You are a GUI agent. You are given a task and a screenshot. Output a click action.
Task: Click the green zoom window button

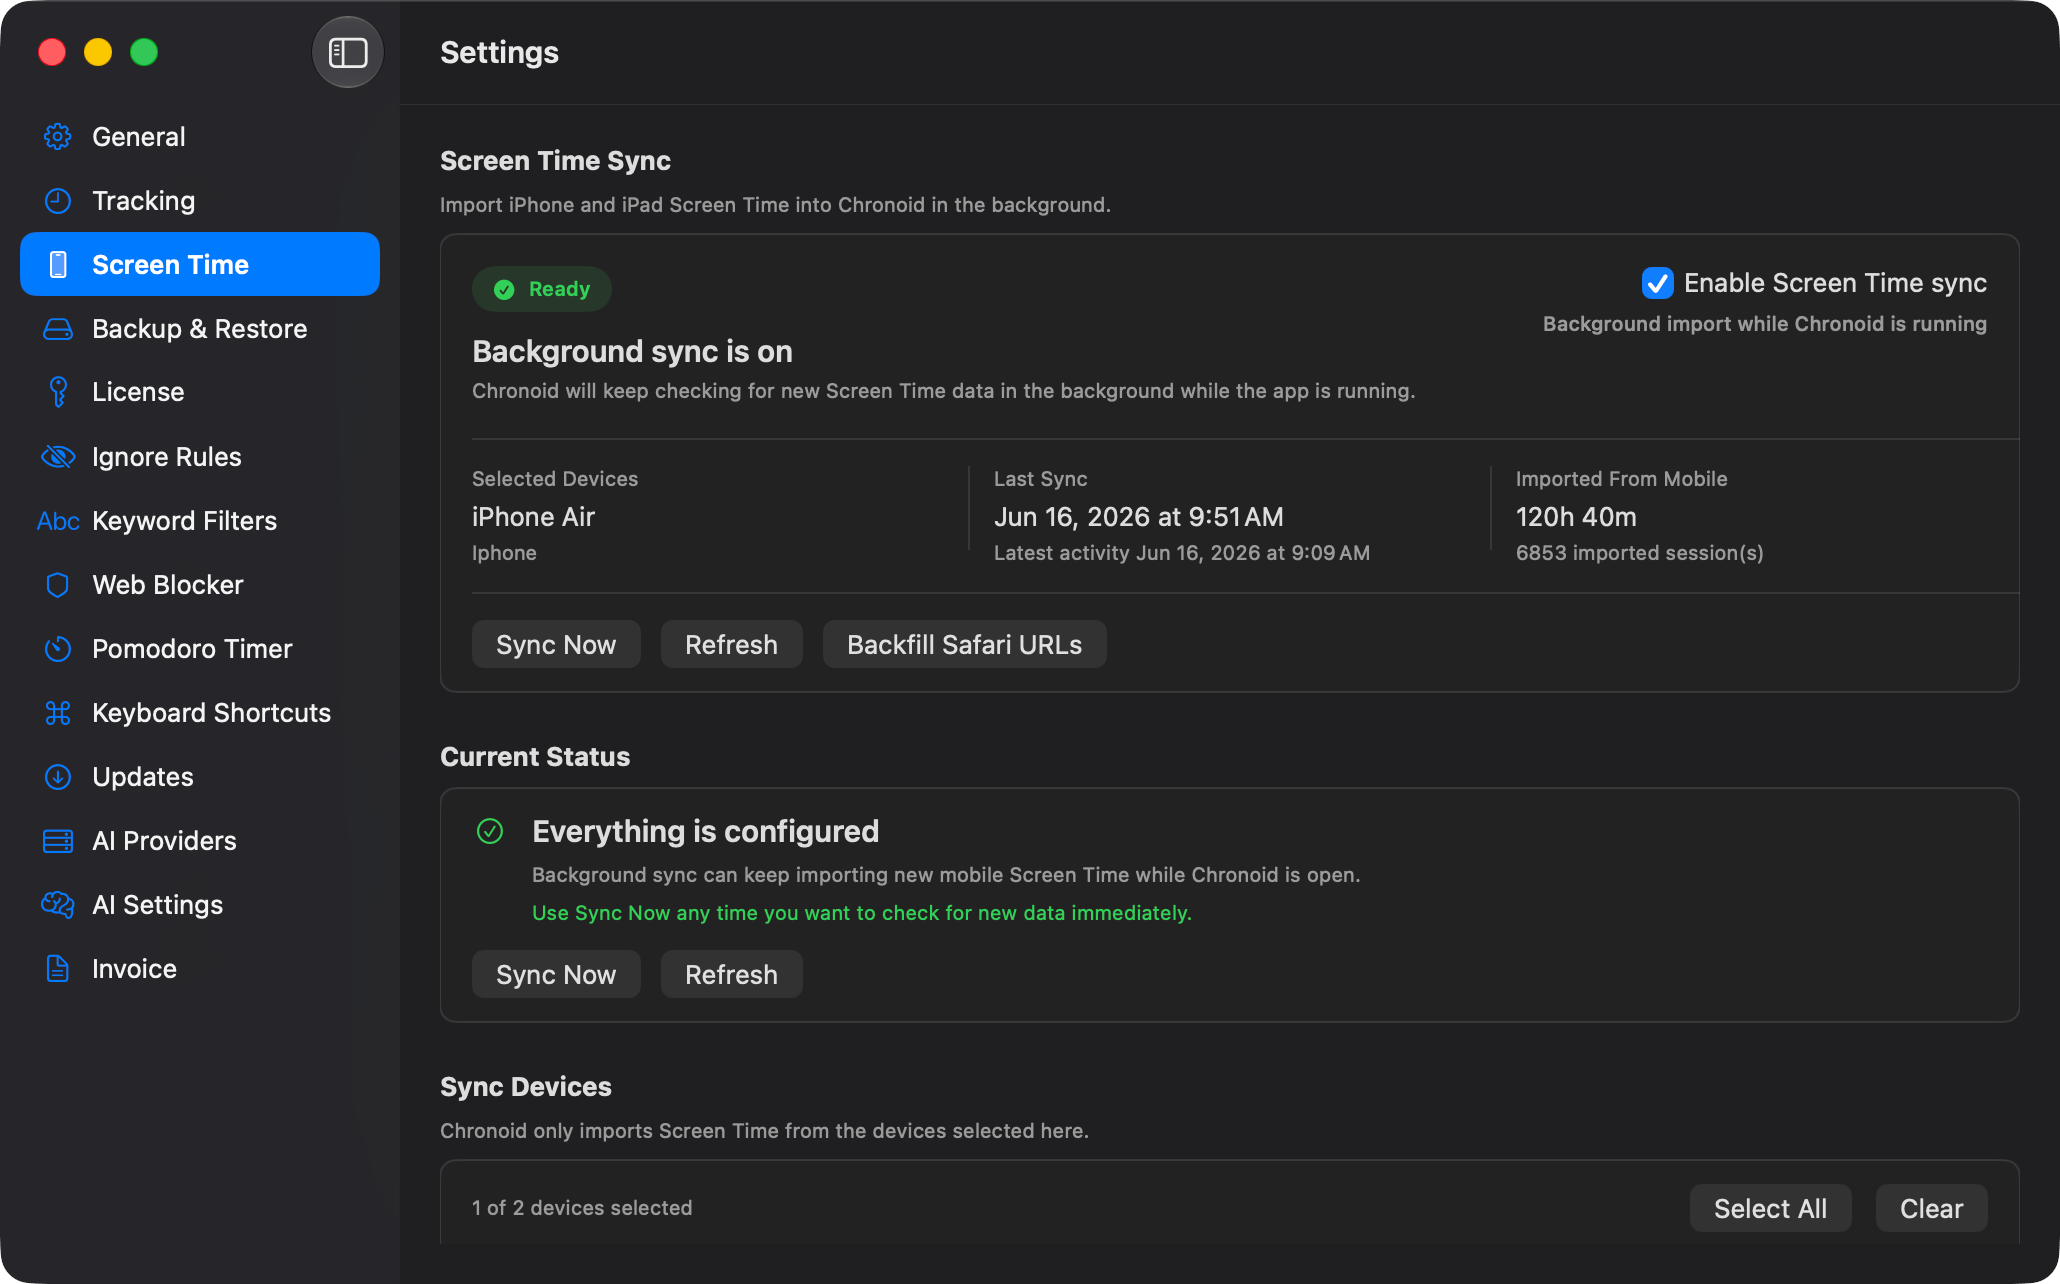click(x=144, y=52)
